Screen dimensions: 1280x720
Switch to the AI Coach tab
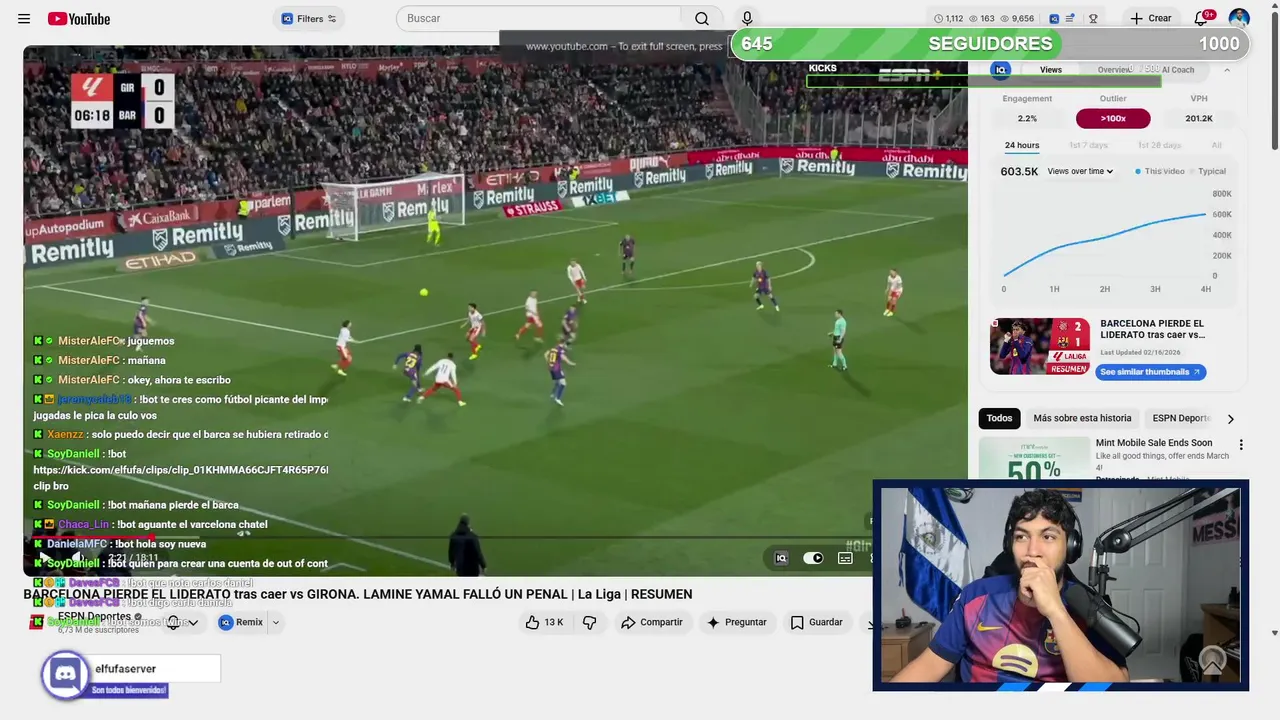(x=1177, y=70)
